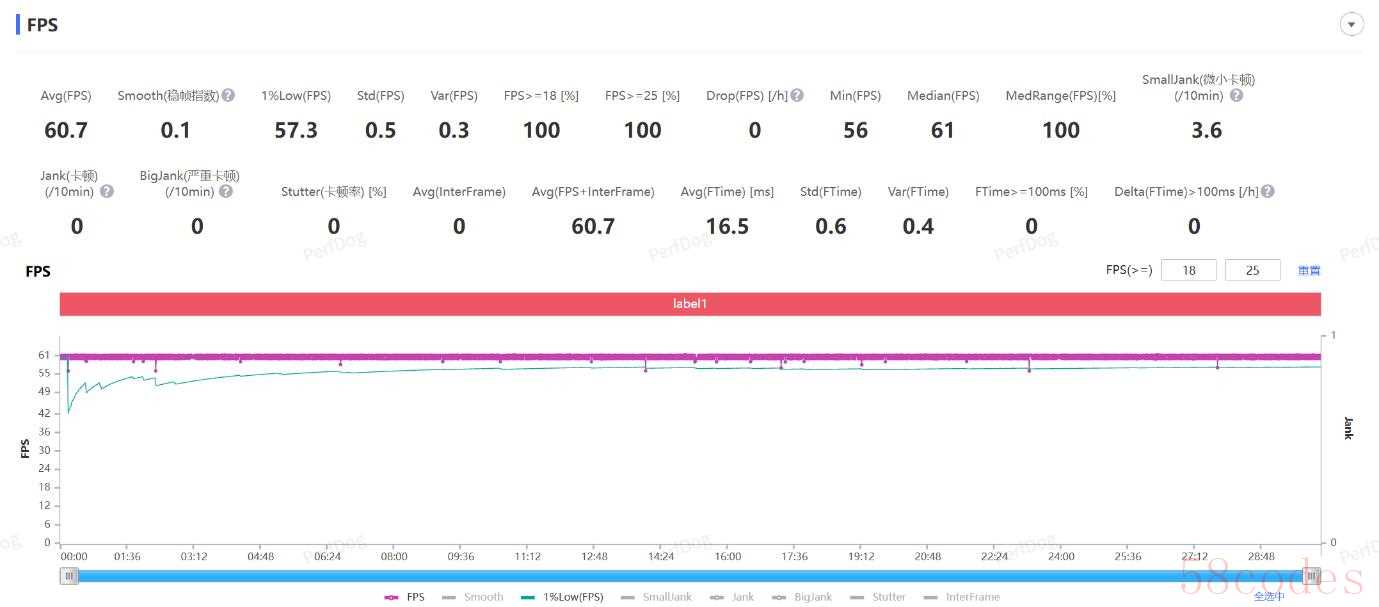Screen dimensions: 1379x607
Task: Show help tooltip for Drop(FPS) [/h]
Action: coord(797,96)
